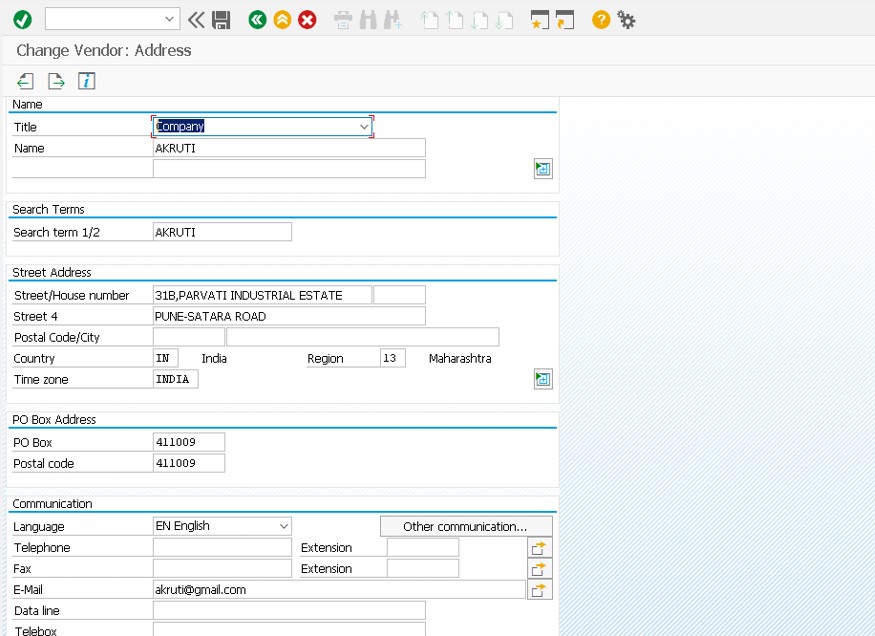Click the green Back icon
This screenshot has height=636, width=875.
pyautogui.click(x=257, y=20)
